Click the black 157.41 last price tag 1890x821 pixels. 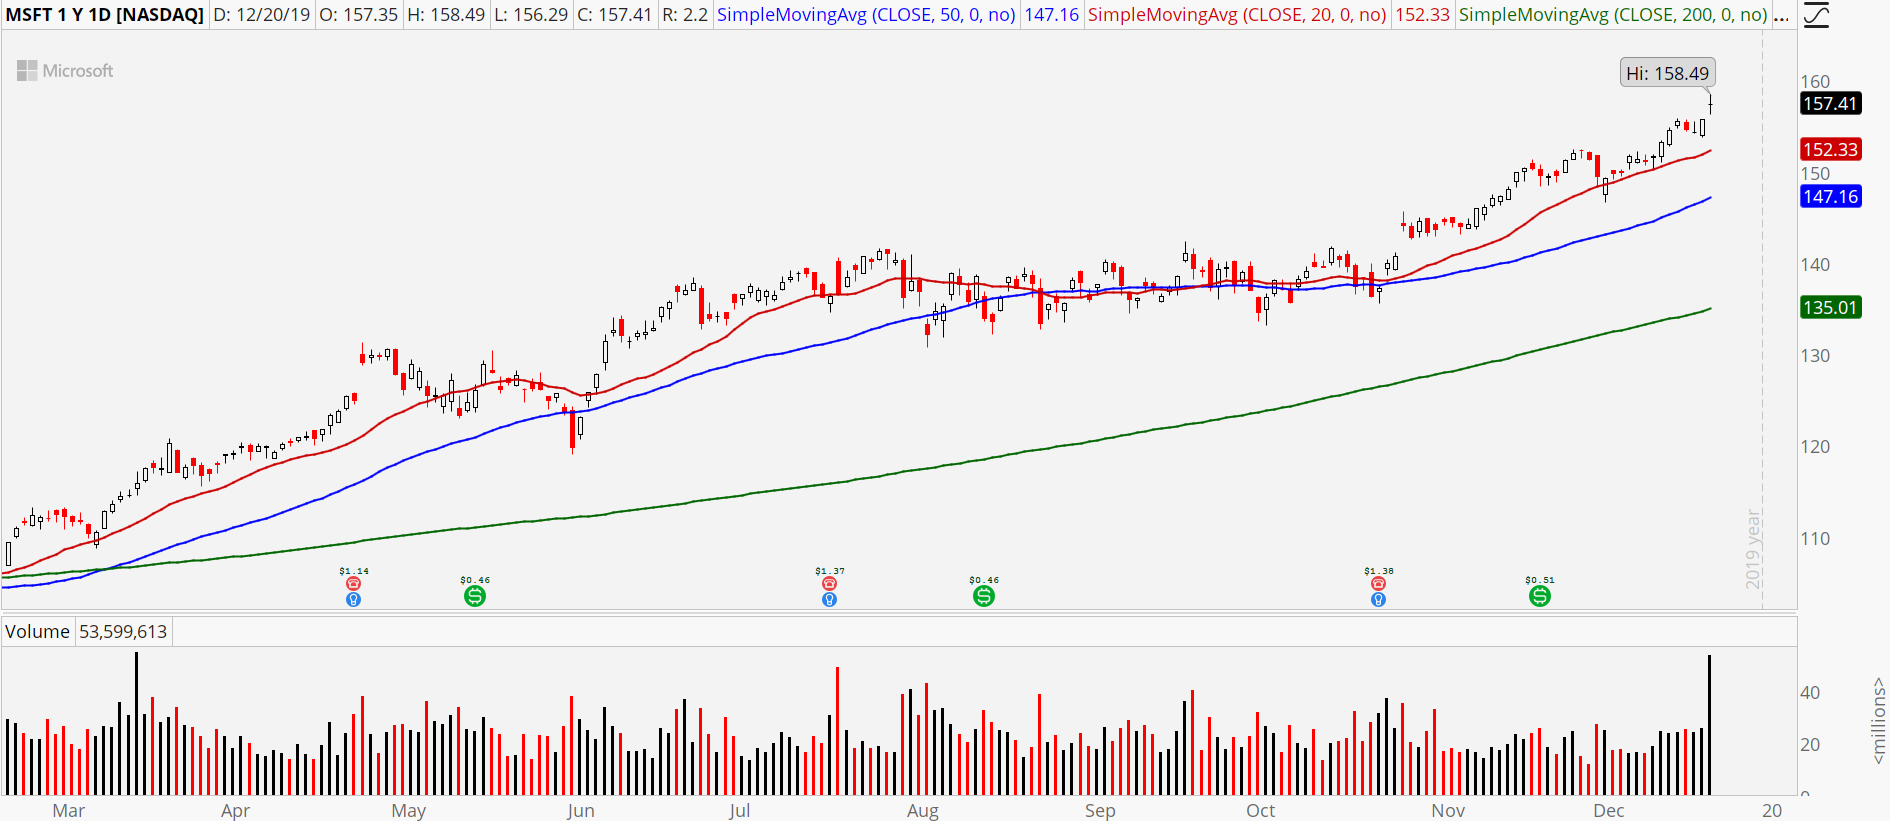pos(1830,104)
